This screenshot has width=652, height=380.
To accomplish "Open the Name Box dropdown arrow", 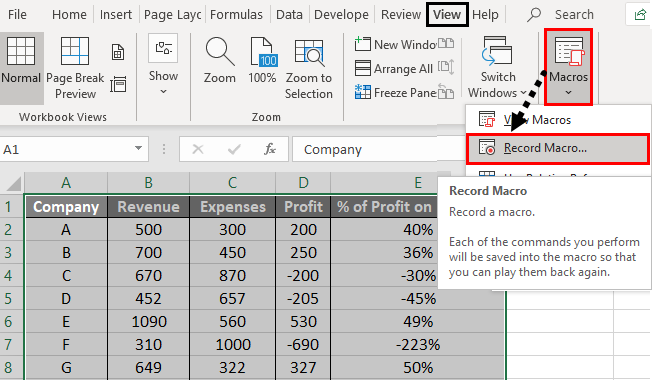I will point(138,148).
